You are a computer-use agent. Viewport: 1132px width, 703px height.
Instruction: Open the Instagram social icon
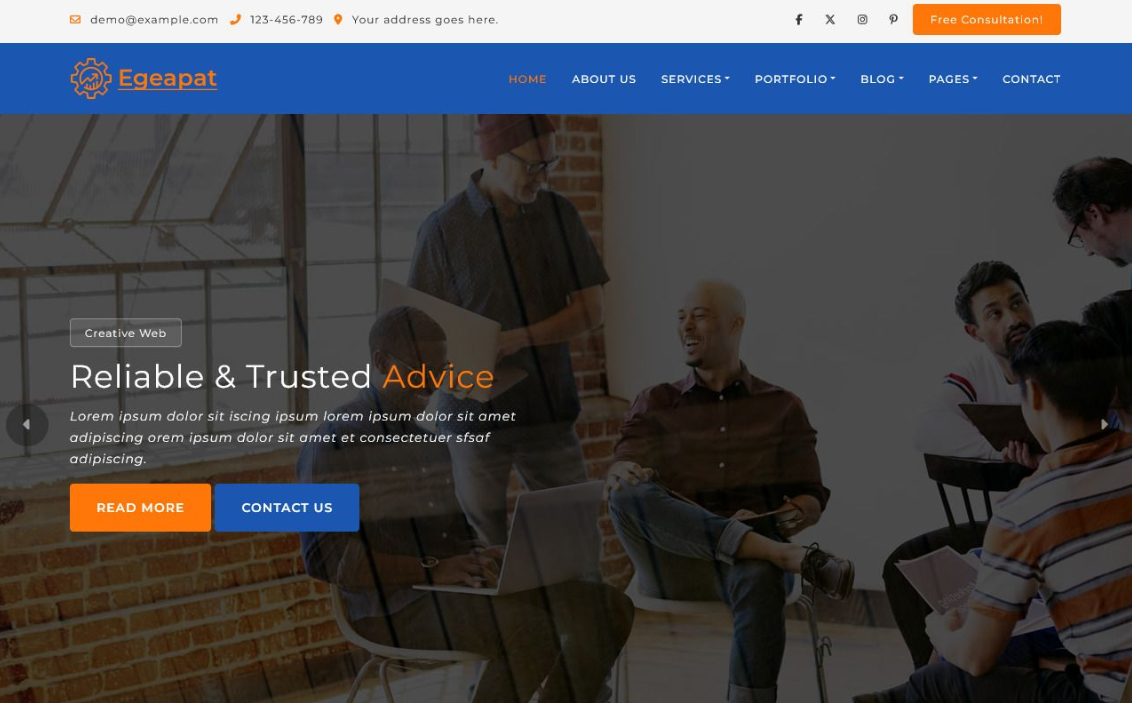coord(862,19)
